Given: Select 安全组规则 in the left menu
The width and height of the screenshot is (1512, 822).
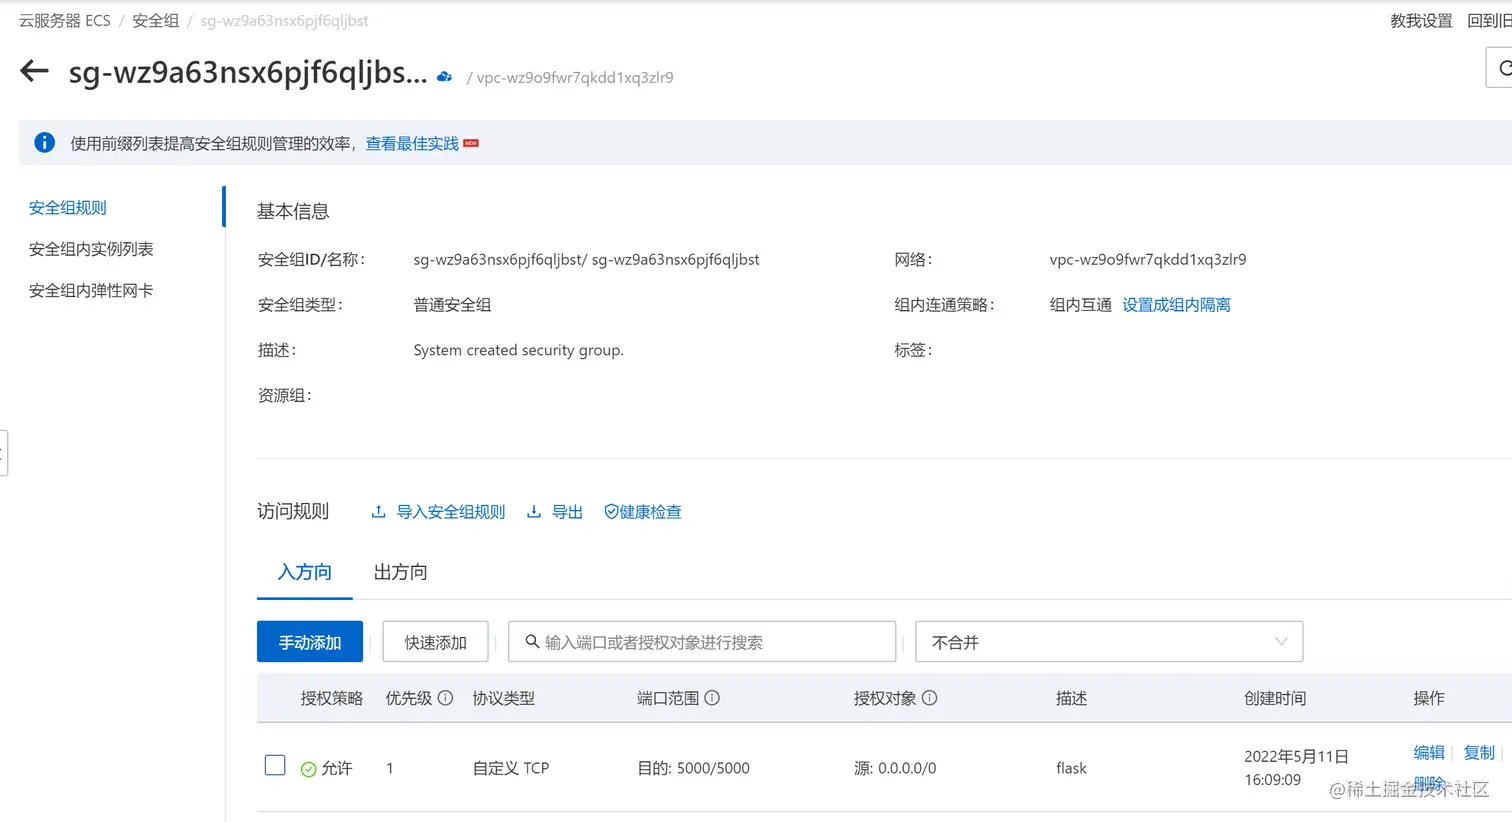Looking at the screenshot, I should (68, 207).
